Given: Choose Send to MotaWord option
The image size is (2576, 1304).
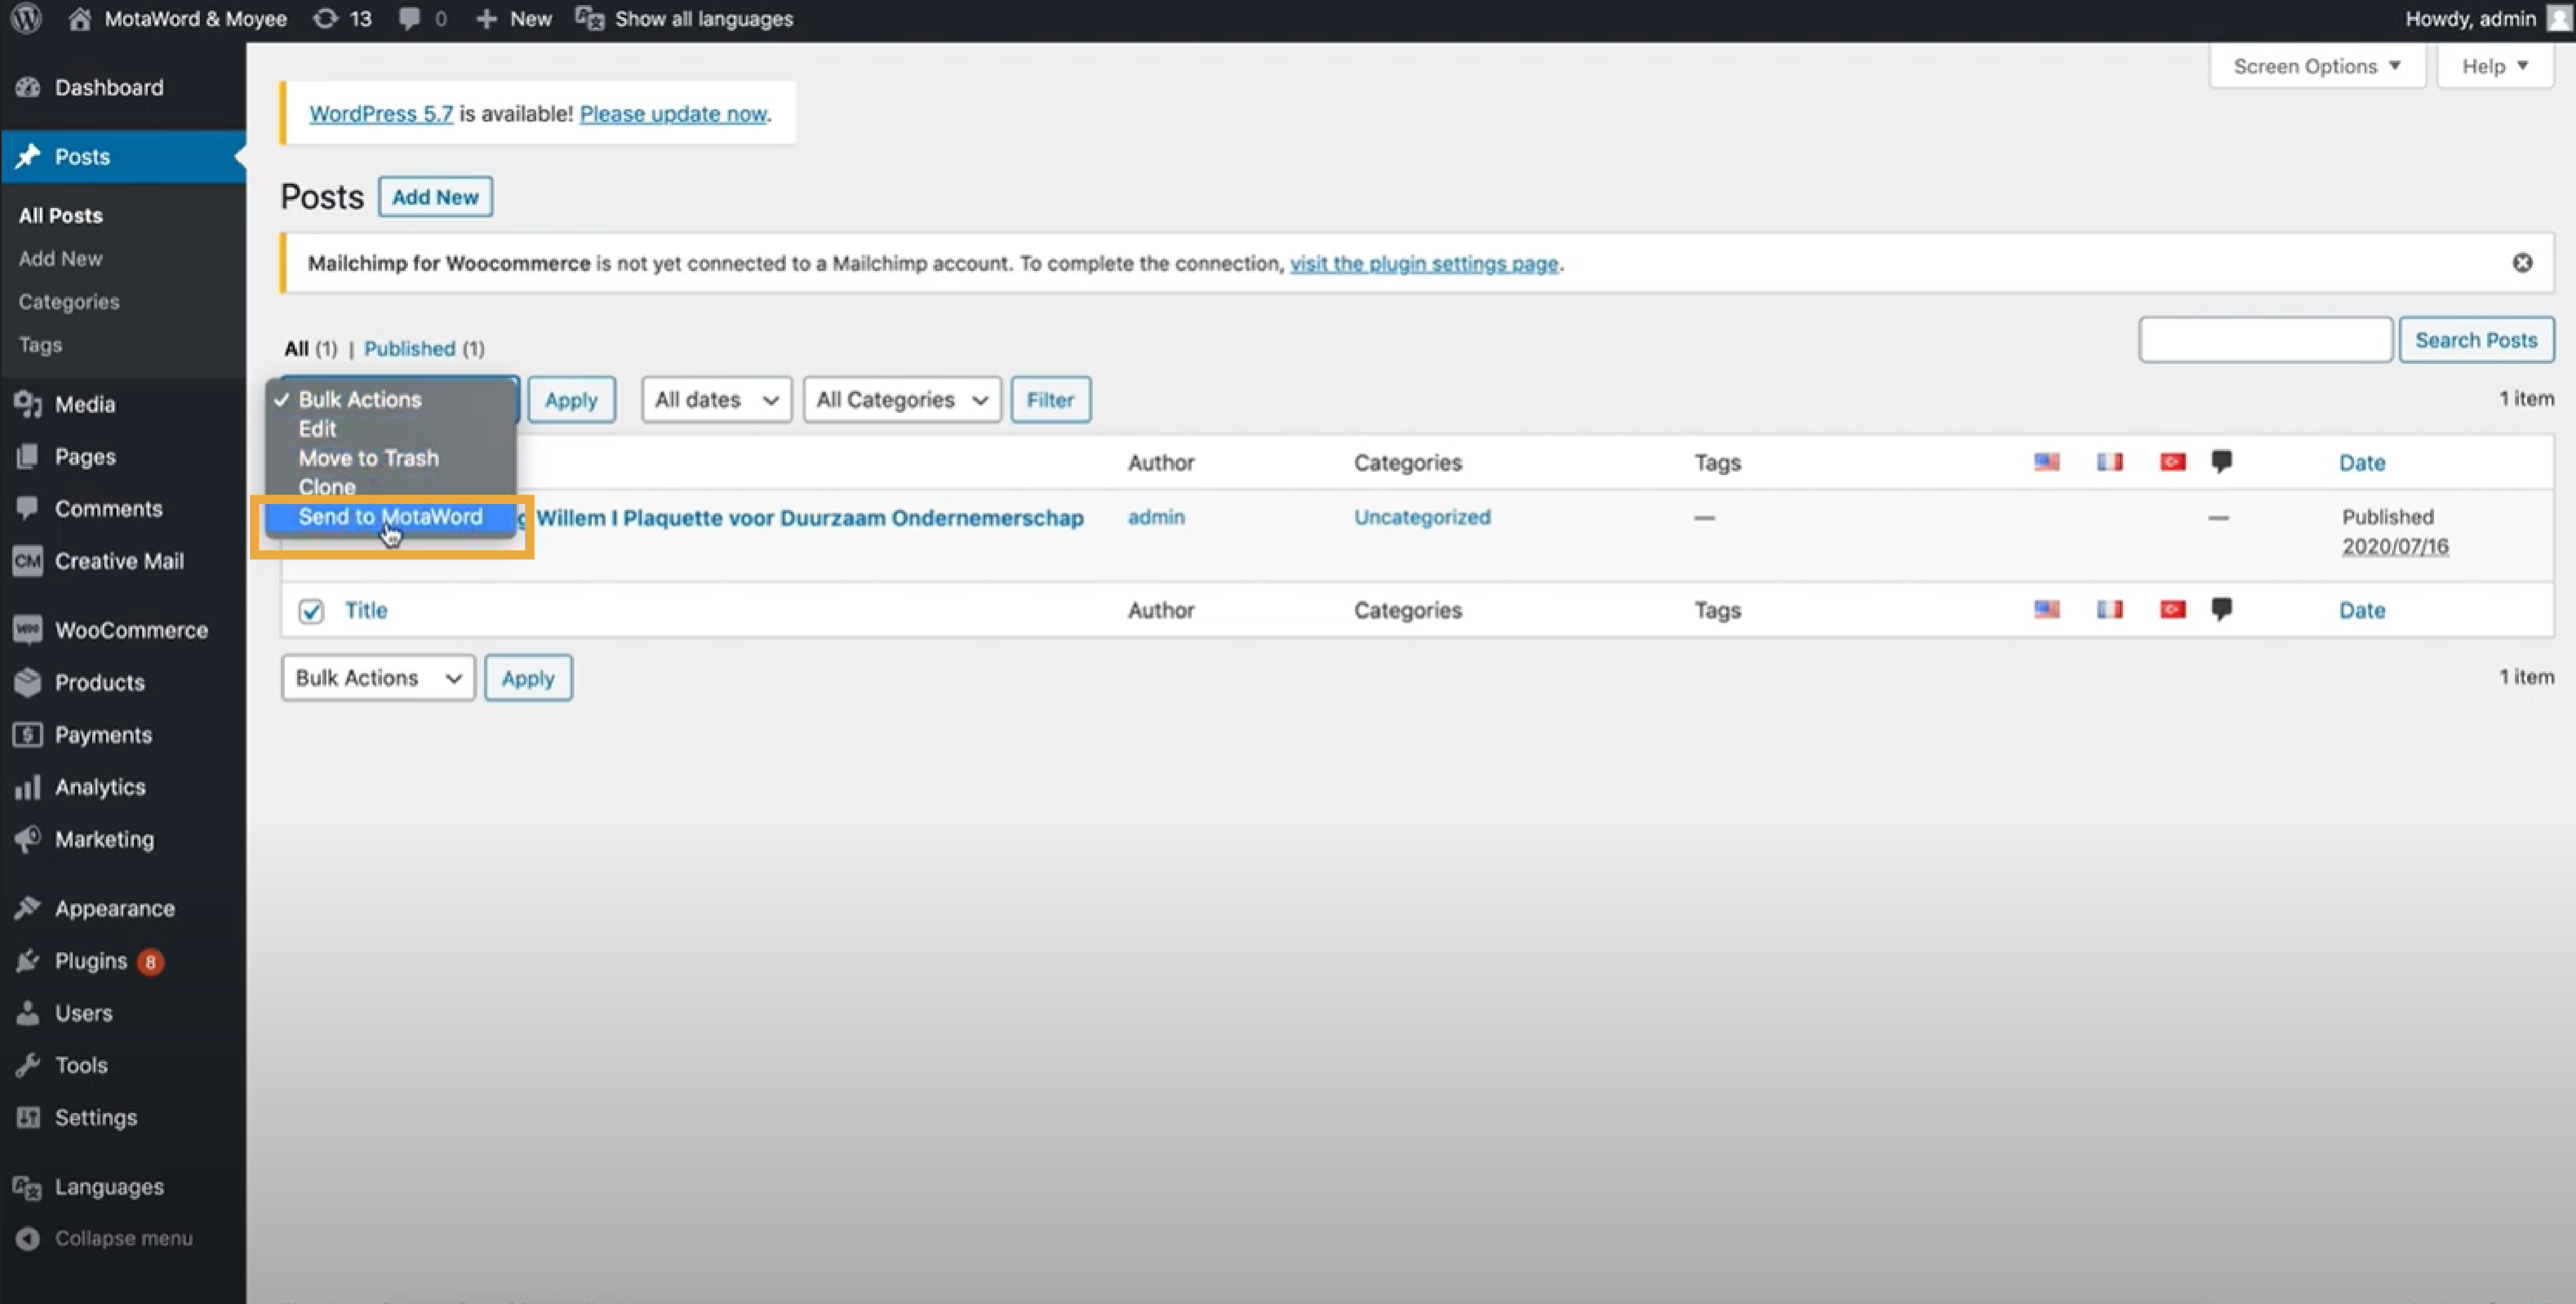Looking at the screenshot, I should click(x=390, y=516).
